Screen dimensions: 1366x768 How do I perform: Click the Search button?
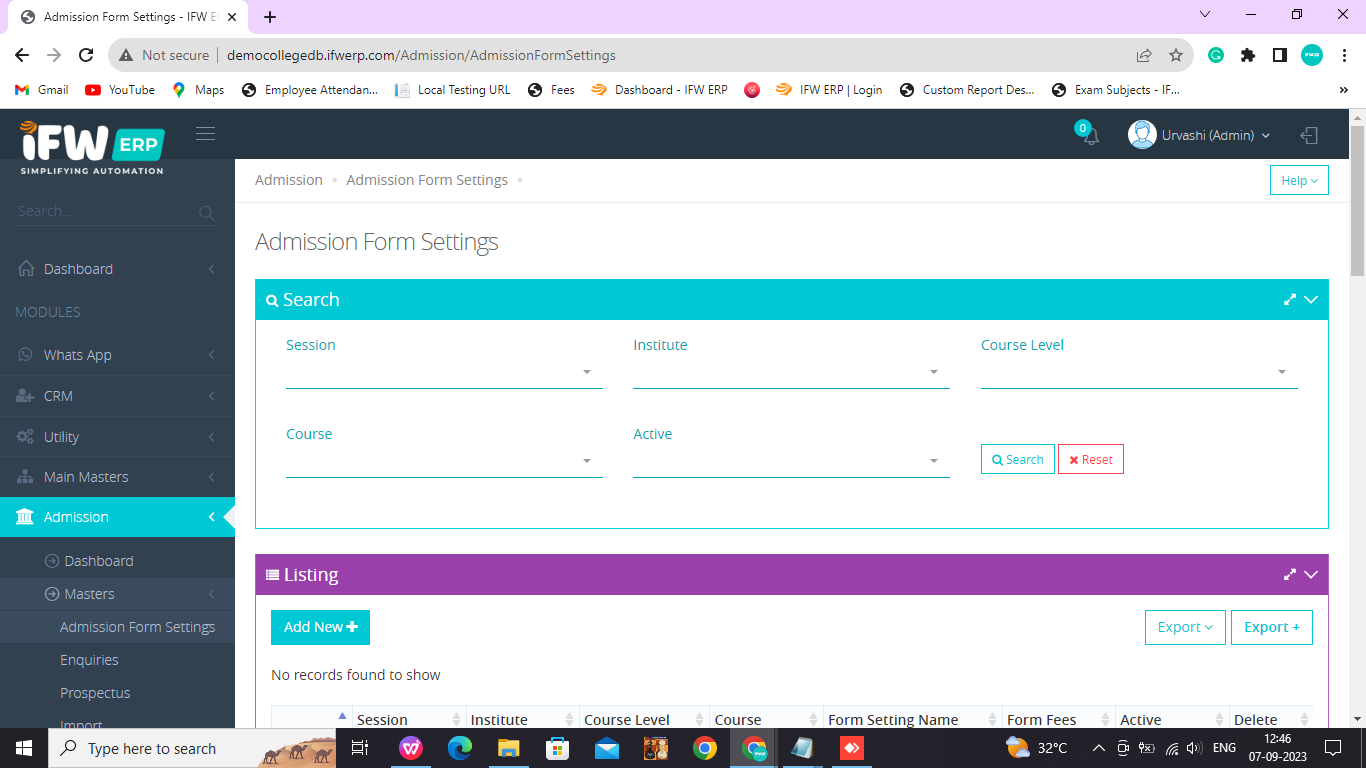point(1018,459)
